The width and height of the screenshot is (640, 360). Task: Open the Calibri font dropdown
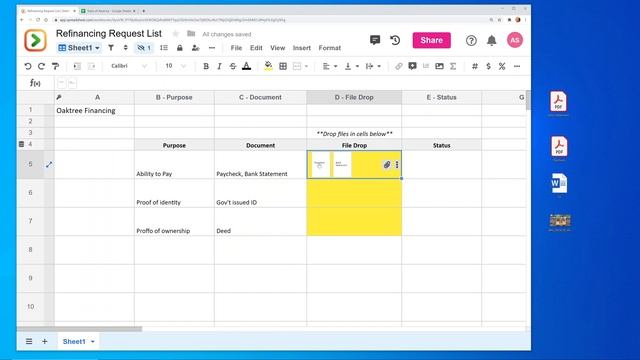[x=129, y=66]
